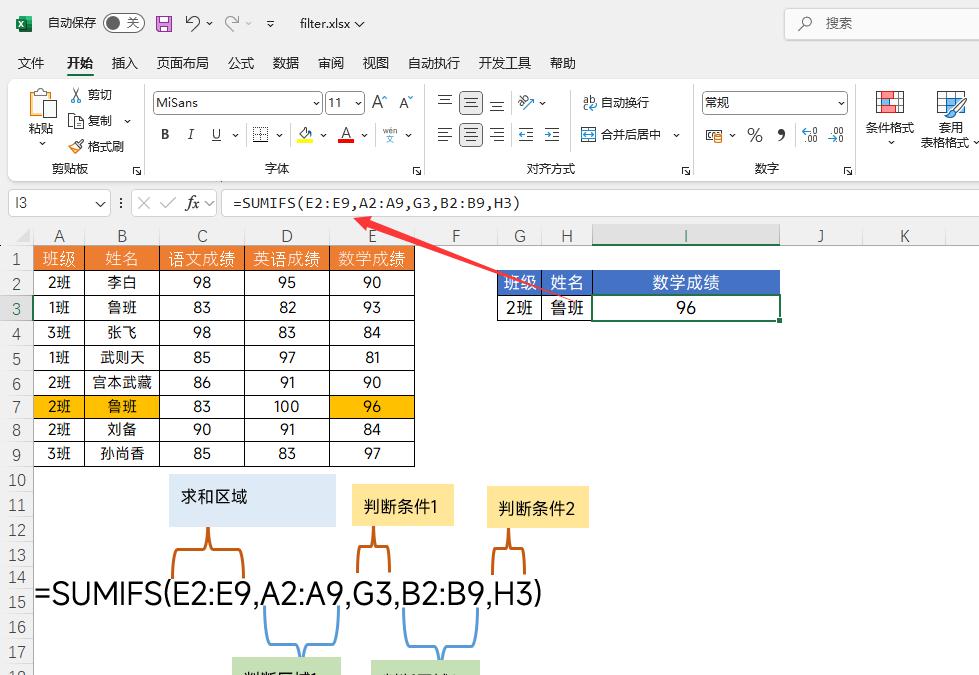Switch to the 页面布局 tab
The image size is (979, 675).
click(x=182, y=63)
